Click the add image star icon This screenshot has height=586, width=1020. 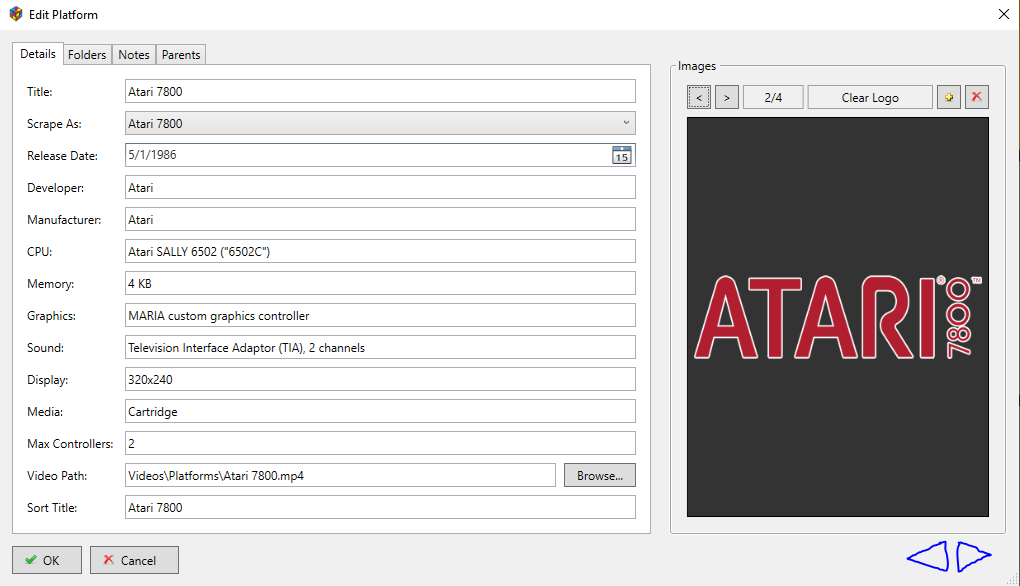click(948, 97)
